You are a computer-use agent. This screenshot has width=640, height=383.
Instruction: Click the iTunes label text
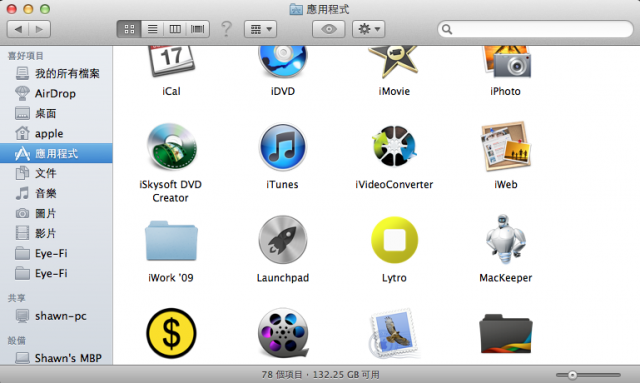coord(282,185)
